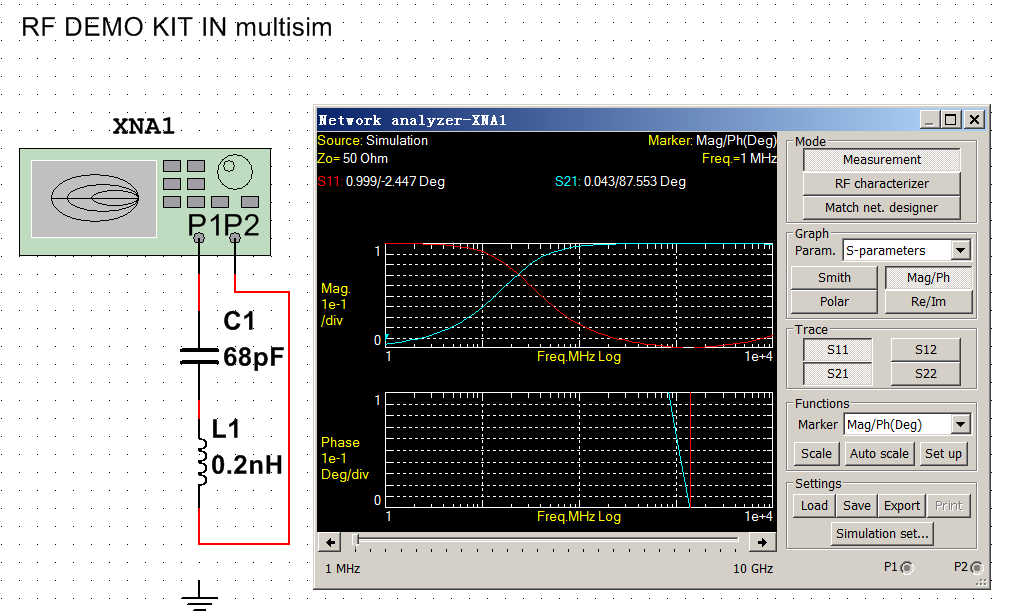Minimize the Network analyzer window
The height and width of the screenshot is (615, 1009).
pos(929,120)
